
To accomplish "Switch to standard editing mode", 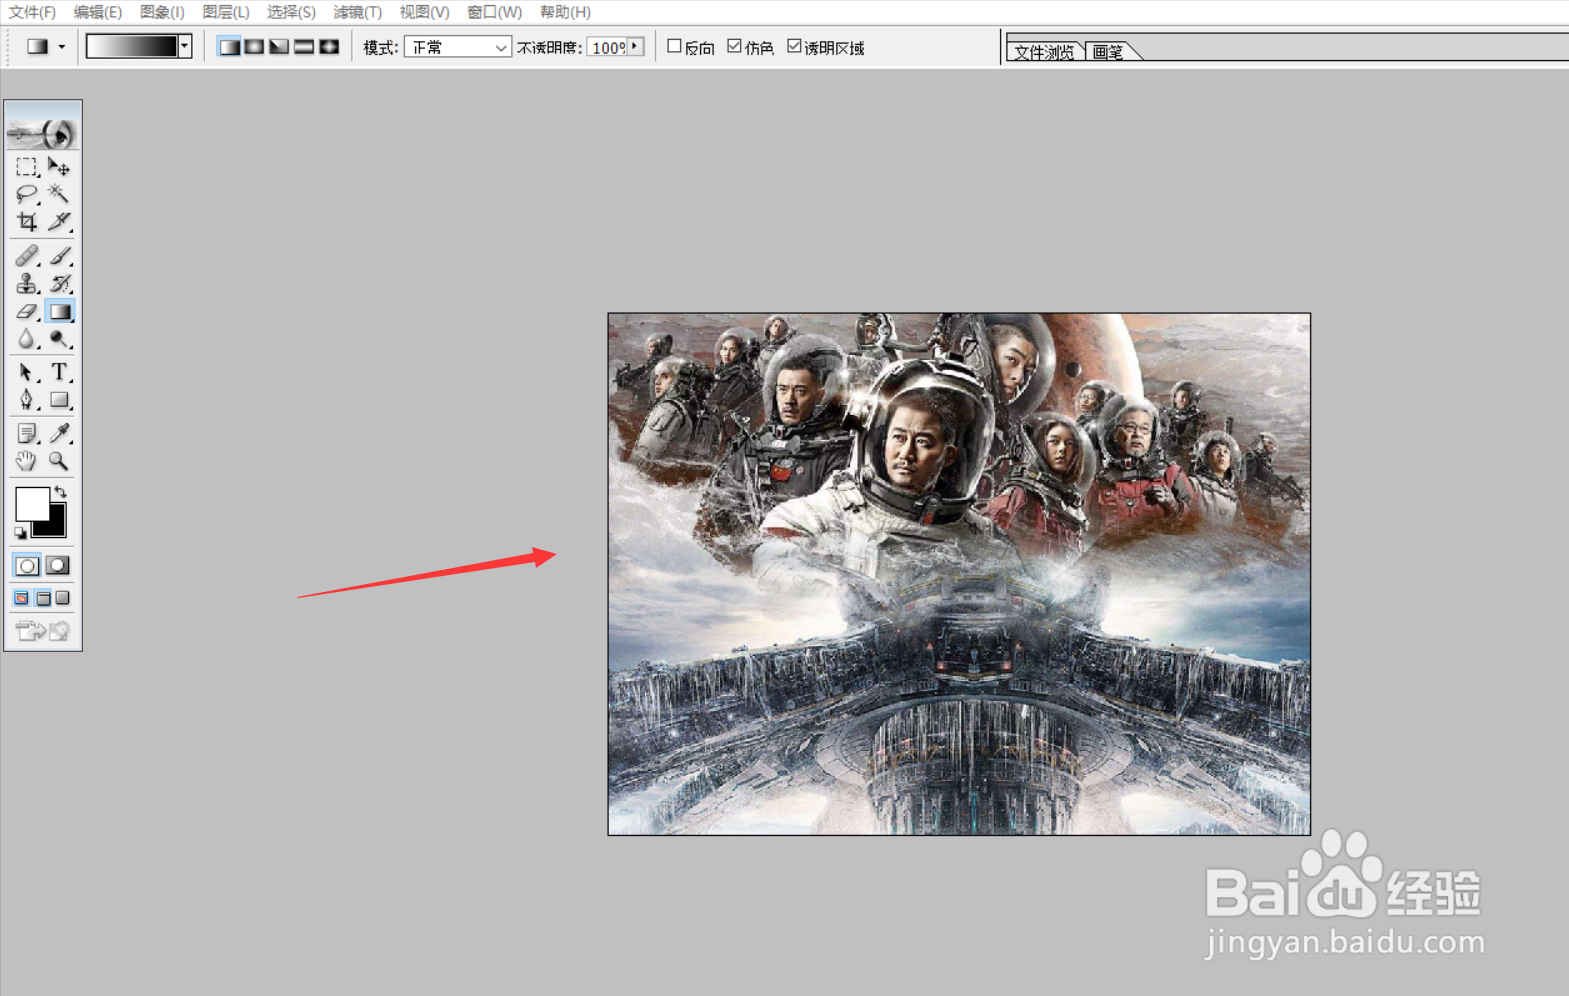I will (27, 566).
